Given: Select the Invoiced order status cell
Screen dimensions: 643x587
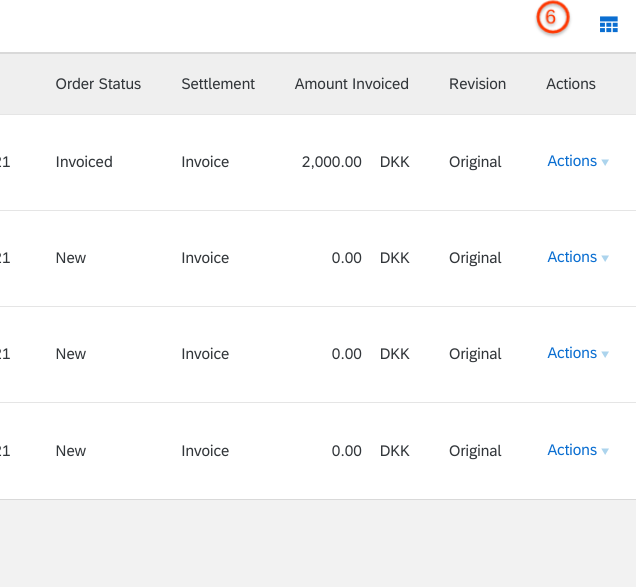Looking at the screenshot, I should click(x=84, y=162).
